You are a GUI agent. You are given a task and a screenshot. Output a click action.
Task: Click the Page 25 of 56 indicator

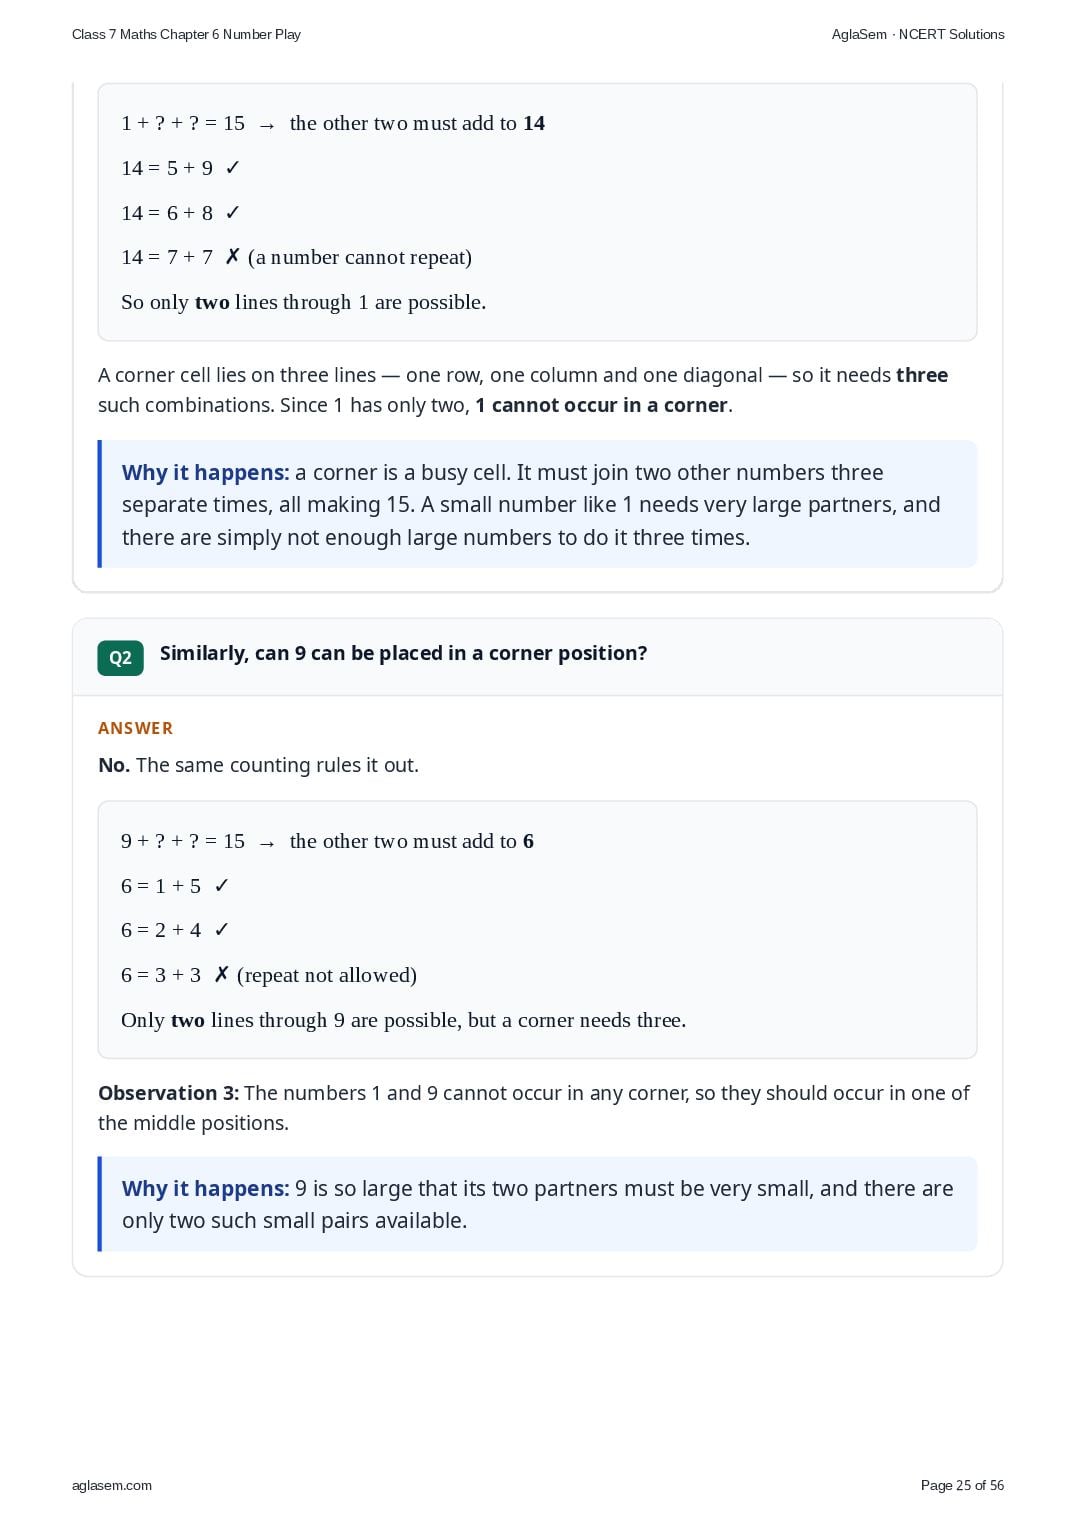tap(962, 1485)
